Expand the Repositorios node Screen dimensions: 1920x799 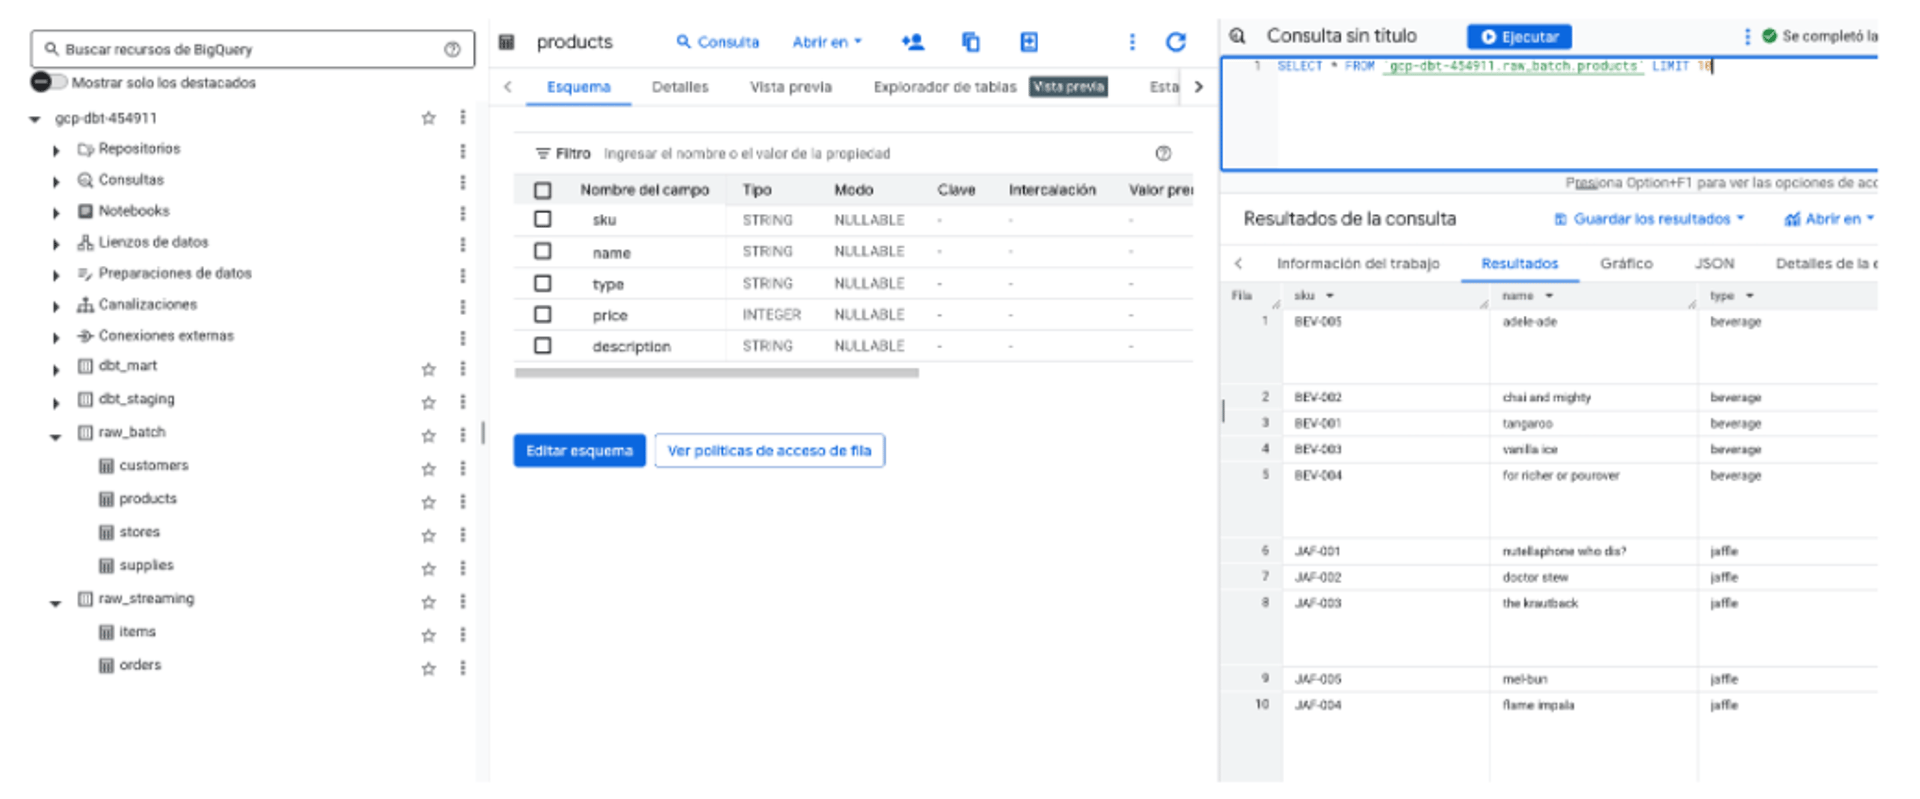pos(56,151)
